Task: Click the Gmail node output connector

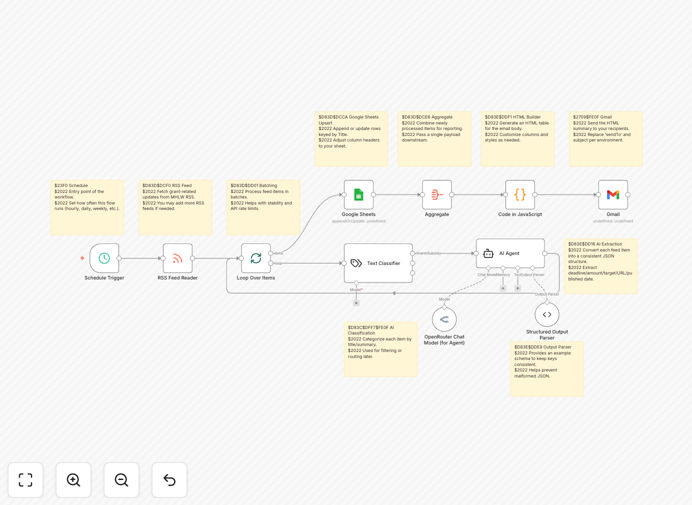Action: click(x=628, y=195)
